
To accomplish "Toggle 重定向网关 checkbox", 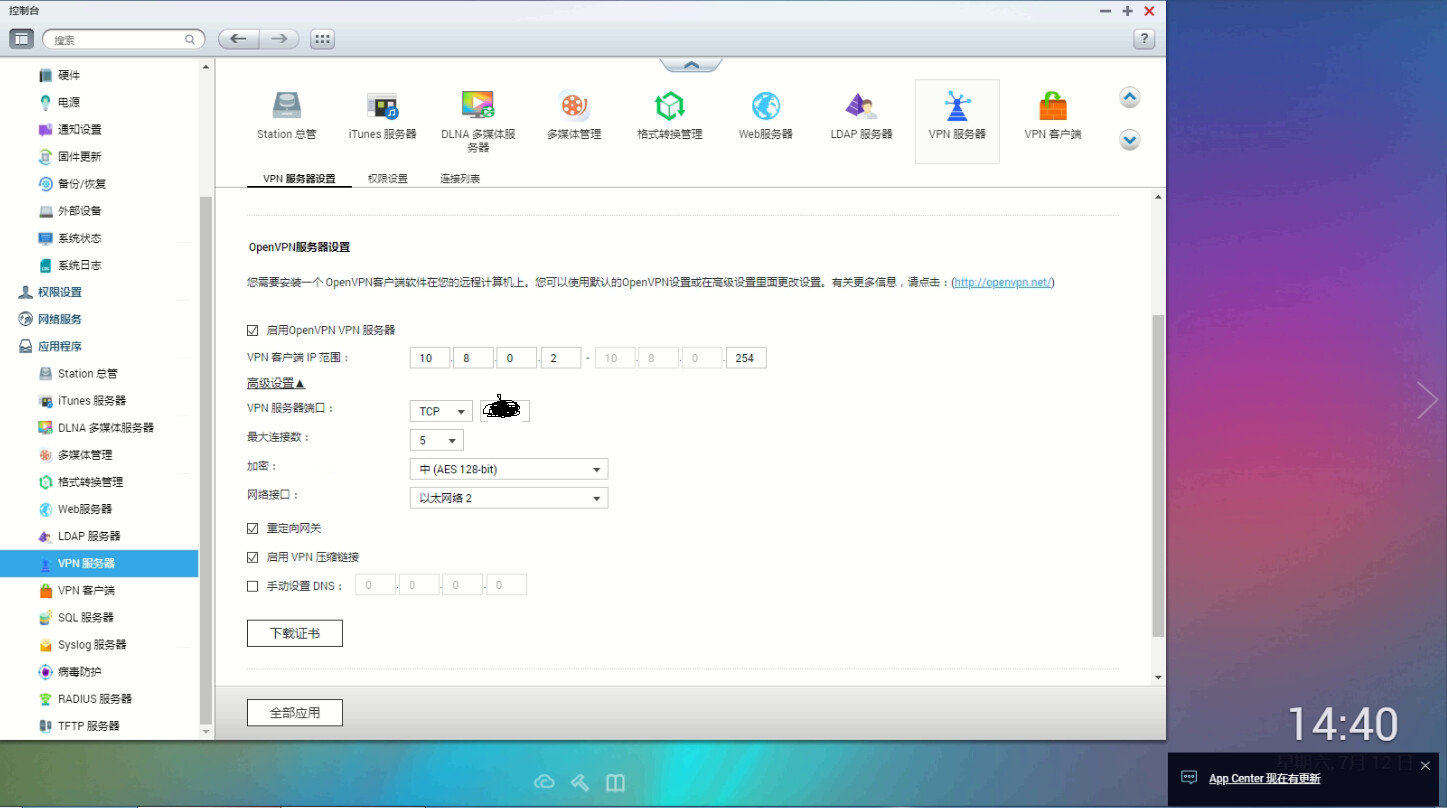I will pos(253,528).
